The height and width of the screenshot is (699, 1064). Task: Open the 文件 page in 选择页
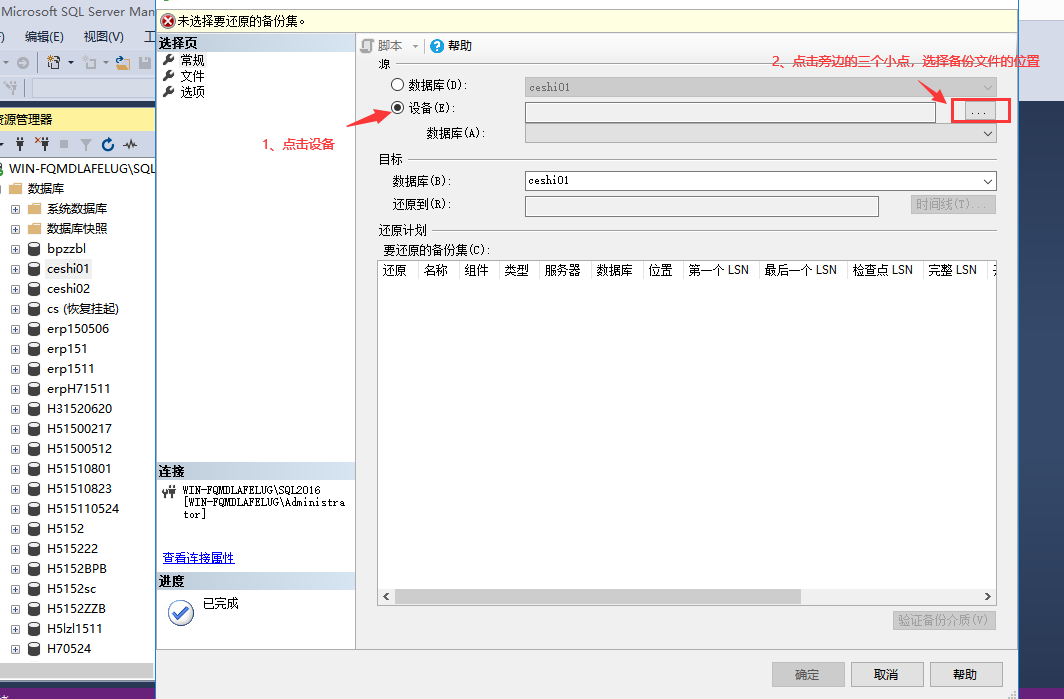192,76
